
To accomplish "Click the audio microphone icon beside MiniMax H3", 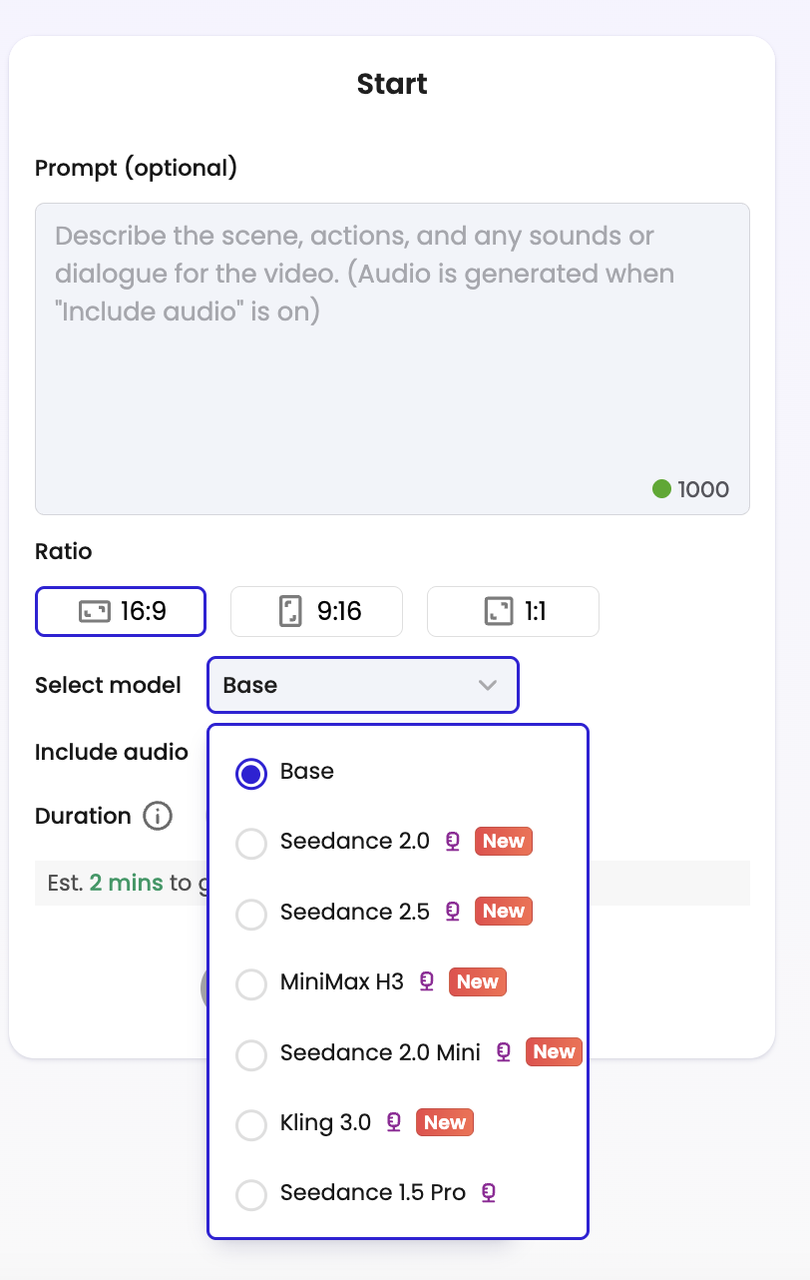I will click(x=427, y=982).
